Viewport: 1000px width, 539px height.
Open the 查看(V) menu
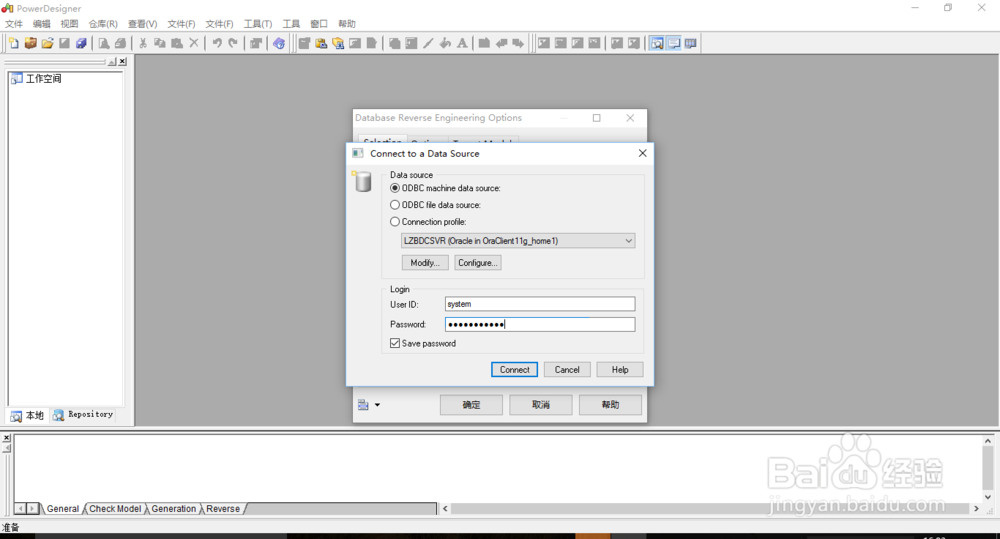pos(142,24)
